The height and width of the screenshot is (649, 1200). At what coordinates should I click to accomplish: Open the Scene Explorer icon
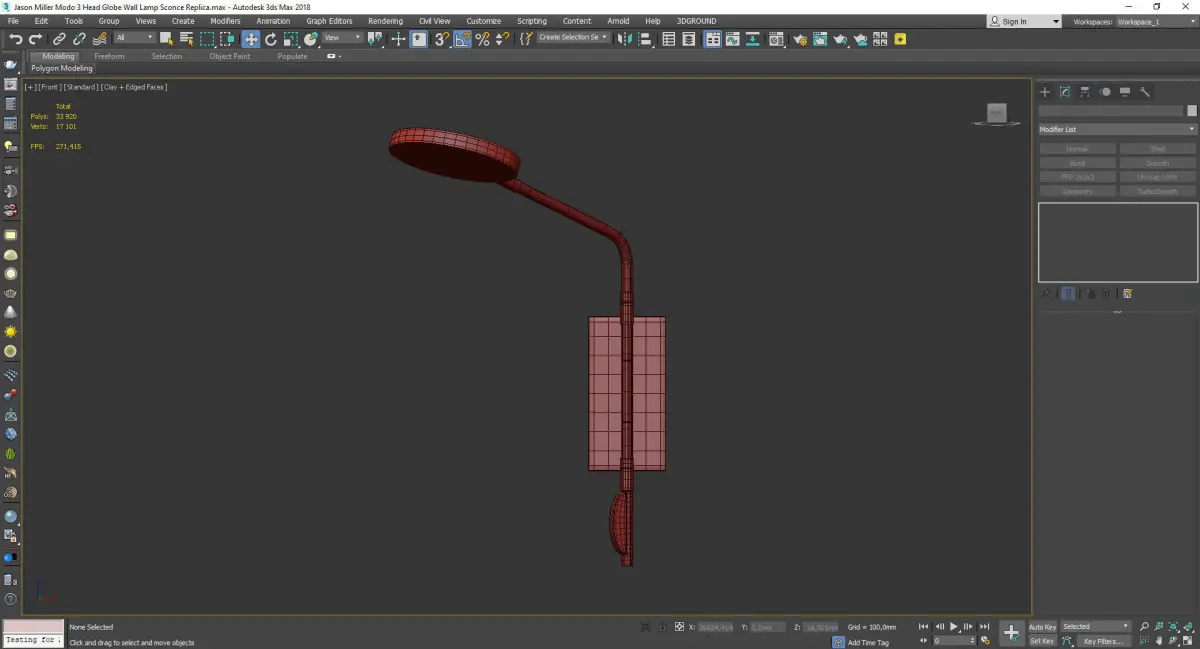tap(668, 39)
